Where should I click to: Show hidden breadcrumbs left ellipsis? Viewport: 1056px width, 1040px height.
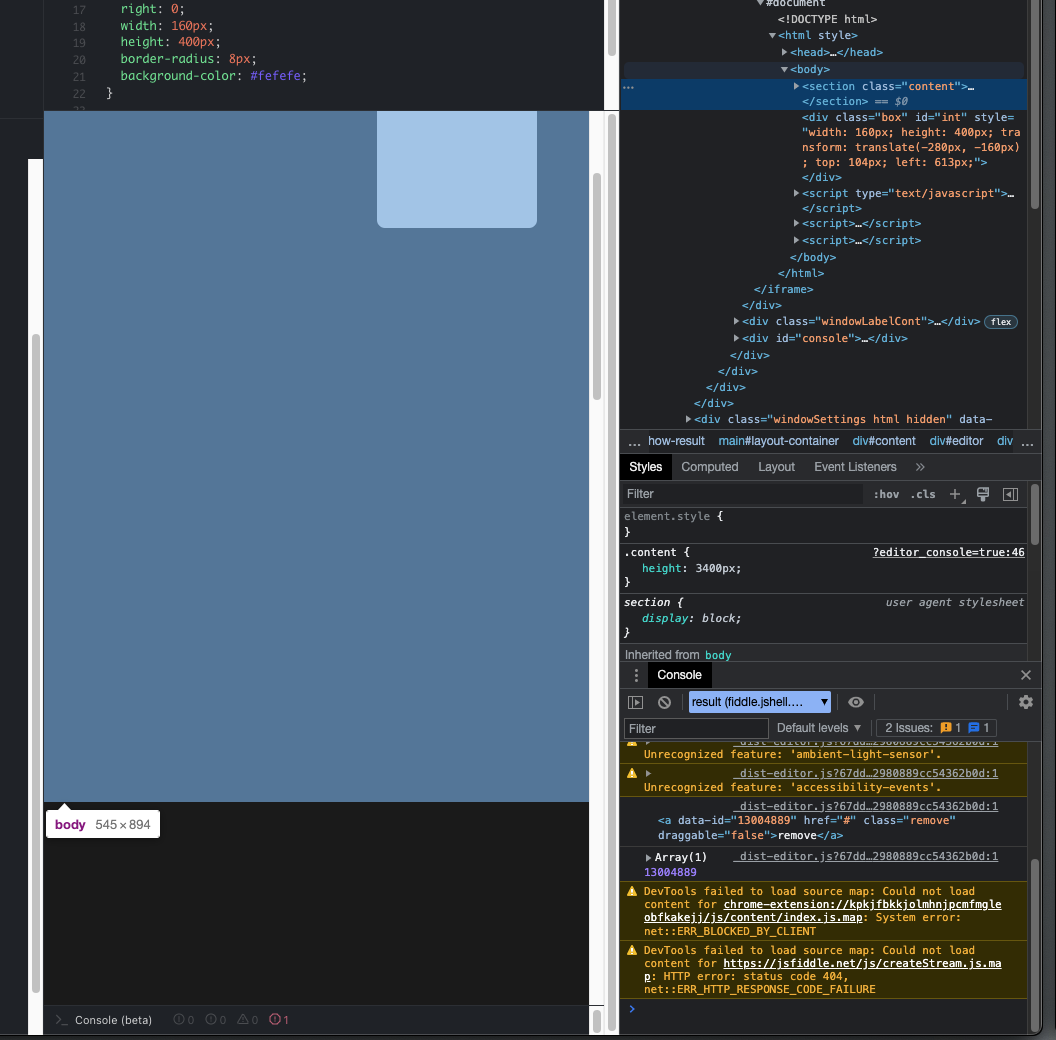[634, 443]
